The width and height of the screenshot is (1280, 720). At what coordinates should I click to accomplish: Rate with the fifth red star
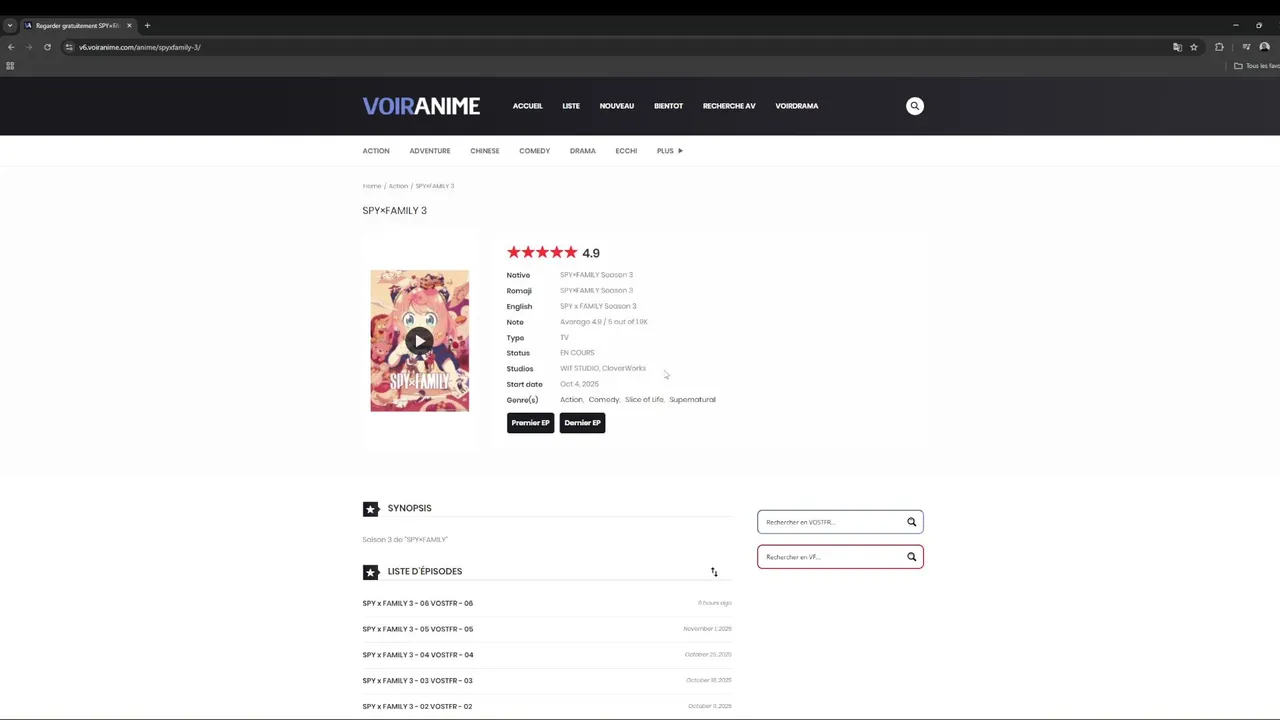[x=571, y=252]
